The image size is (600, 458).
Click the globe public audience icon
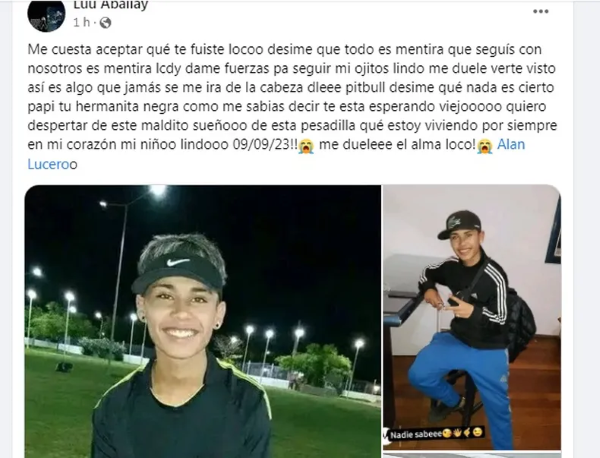click(x=105, y=23)
